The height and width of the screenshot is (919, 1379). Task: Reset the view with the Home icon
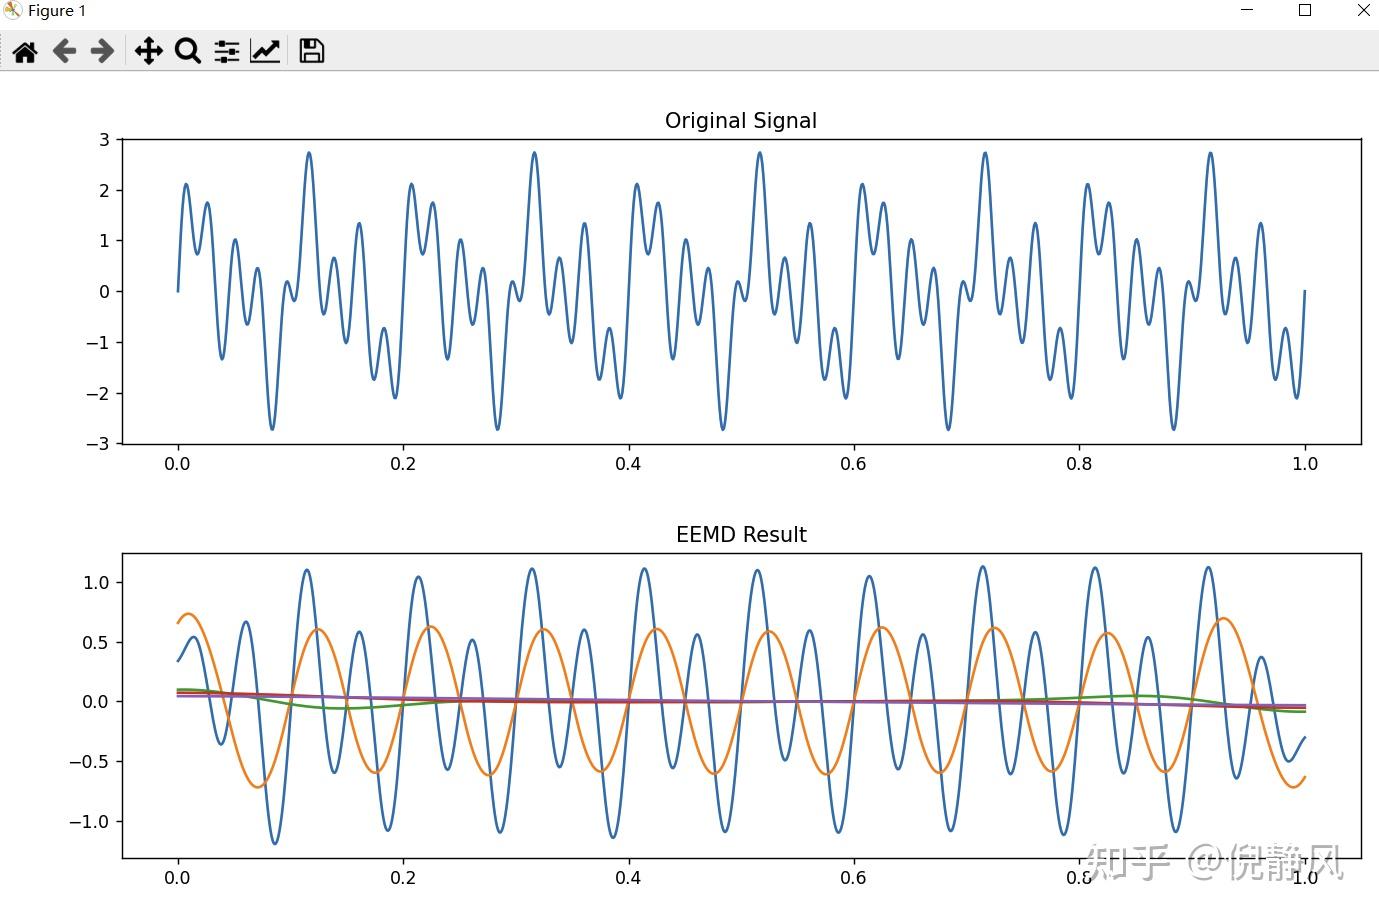[25, 51]
